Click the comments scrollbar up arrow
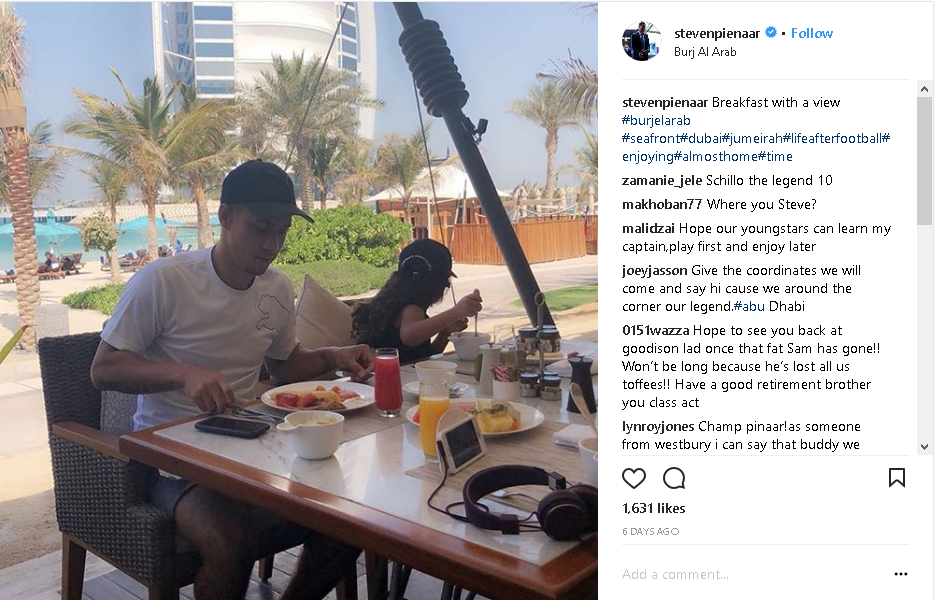The height and width of the screenshot is (600, 935). pyautogui.click(x=924, y=89)
